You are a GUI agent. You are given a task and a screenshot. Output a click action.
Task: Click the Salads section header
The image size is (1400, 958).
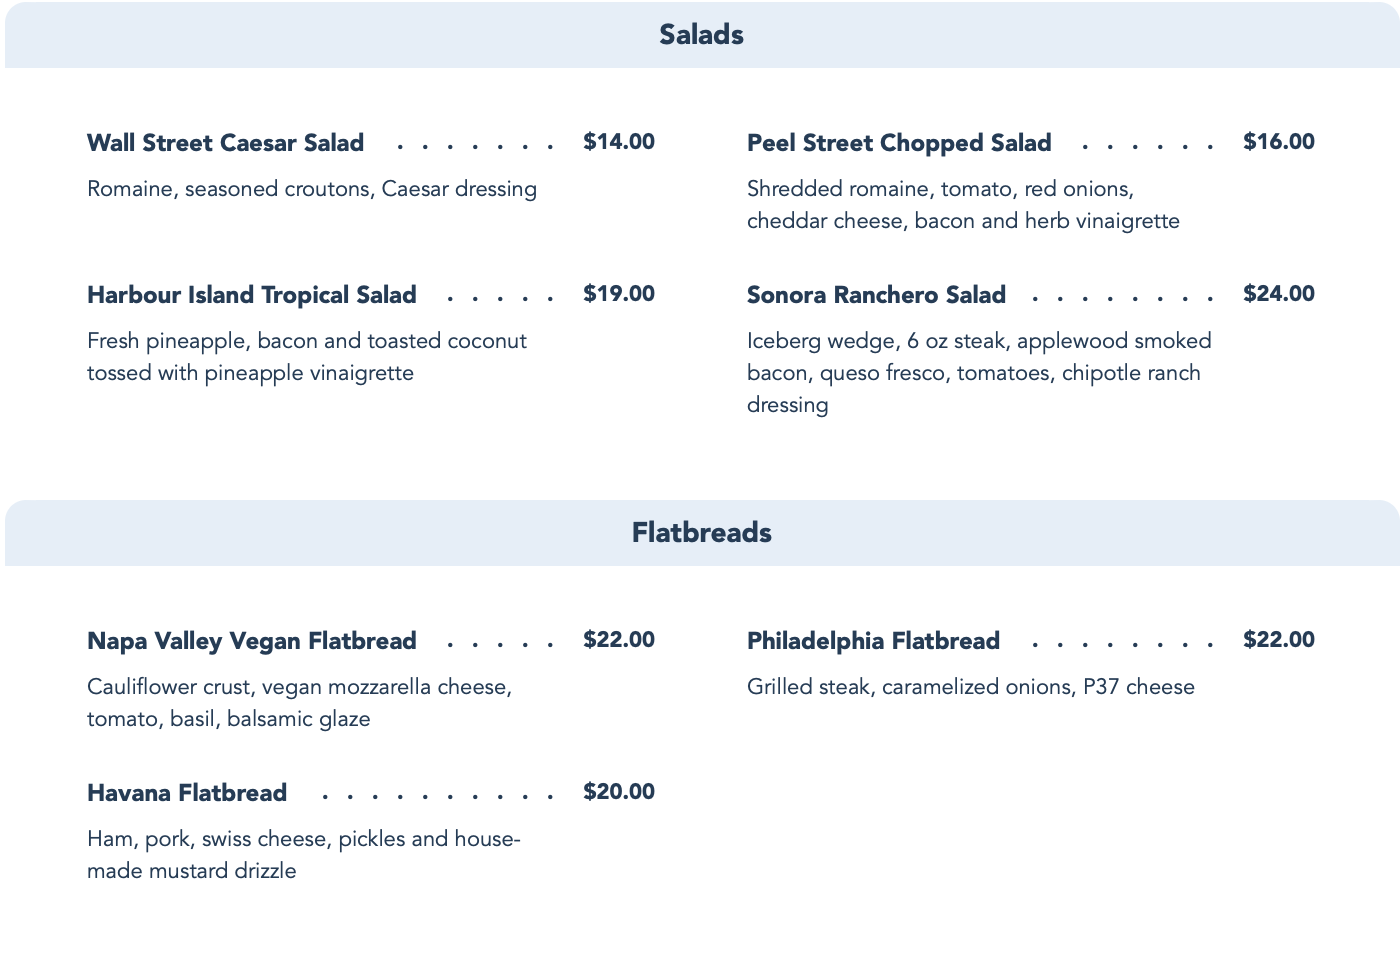pyautogui.click(x=701, y=35)
